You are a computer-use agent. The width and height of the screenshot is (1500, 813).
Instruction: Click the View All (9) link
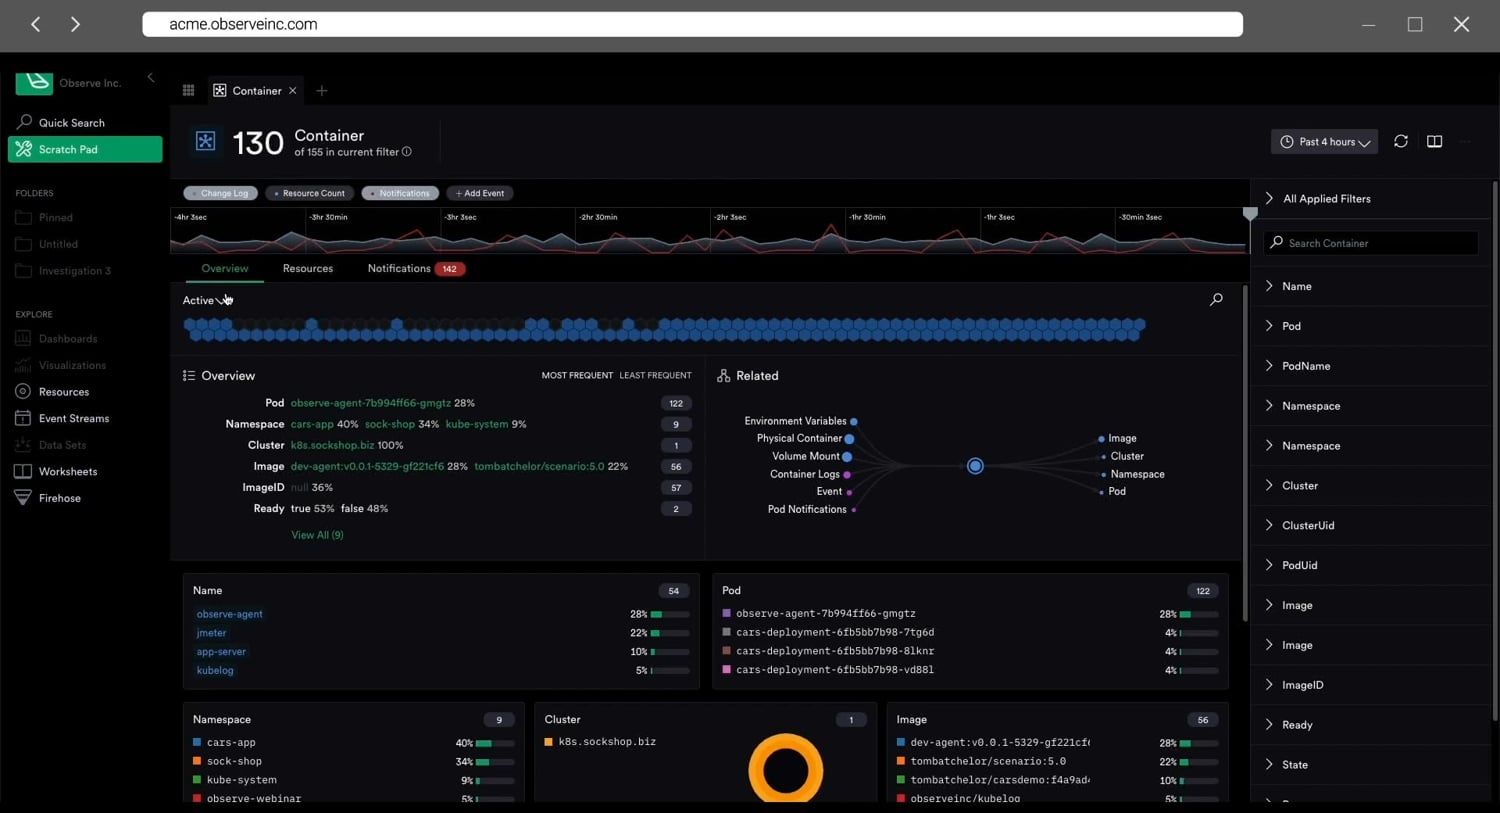click(317, 535)
